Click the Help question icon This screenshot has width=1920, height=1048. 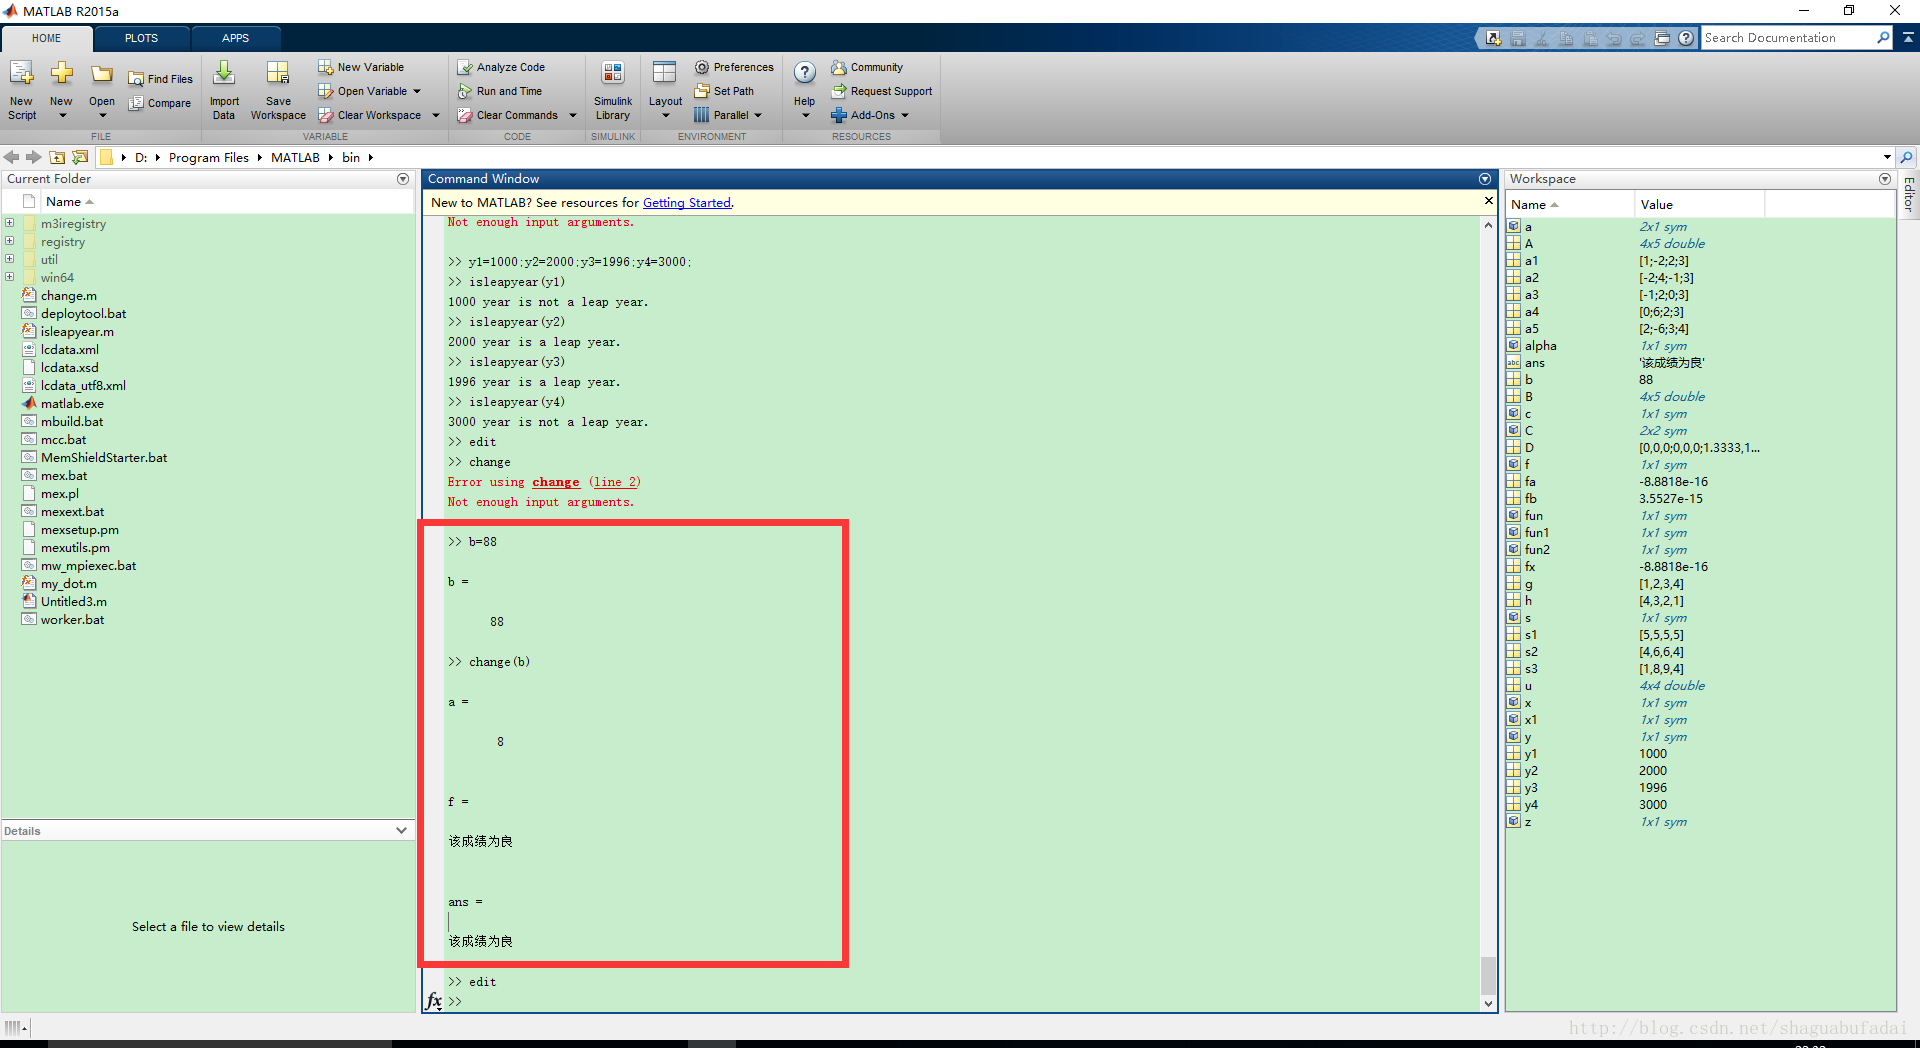click(805, 73)
